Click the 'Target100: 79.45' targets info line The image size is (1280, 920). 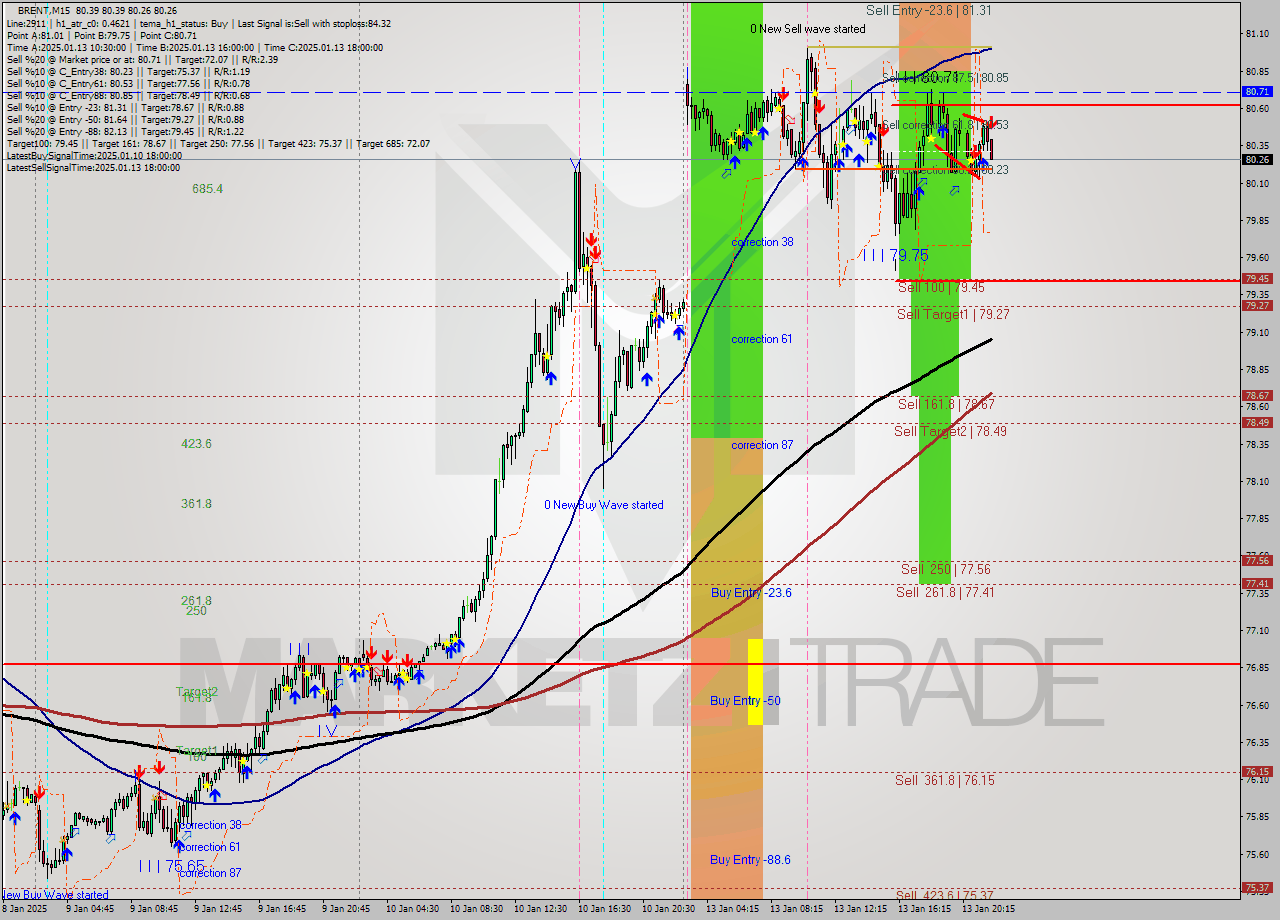pos(218,144)
